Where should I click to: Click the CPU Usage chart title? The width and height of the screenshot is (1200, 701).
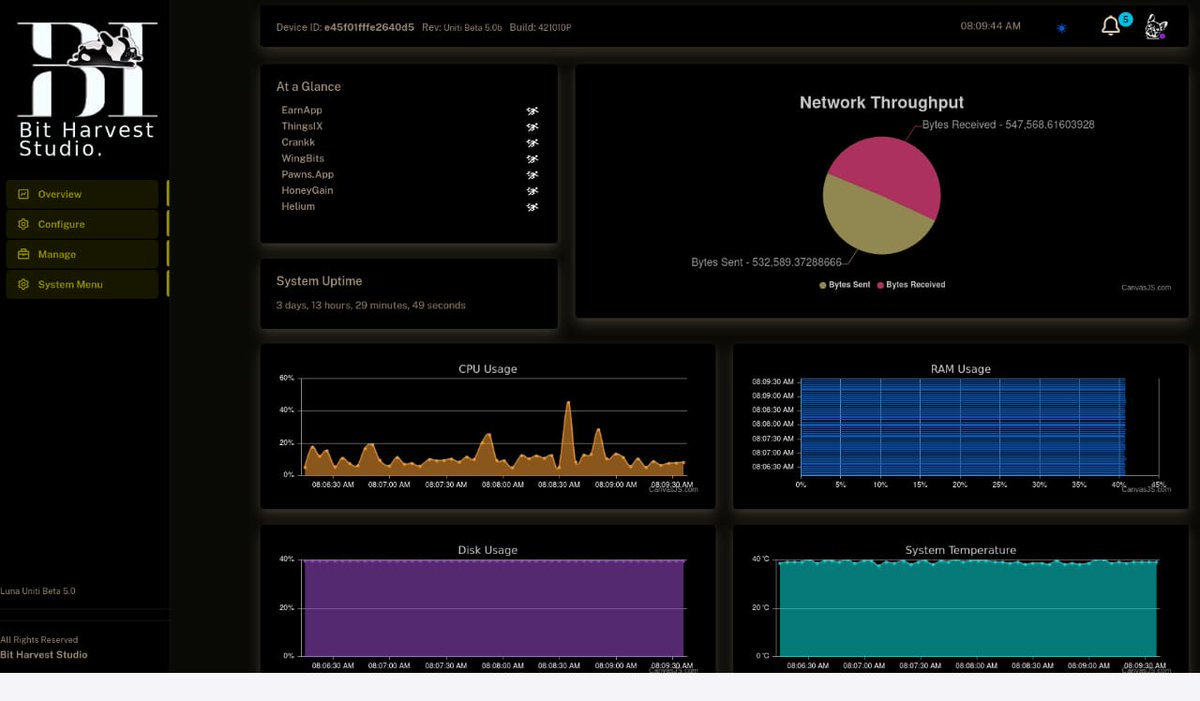pos(488,369)
